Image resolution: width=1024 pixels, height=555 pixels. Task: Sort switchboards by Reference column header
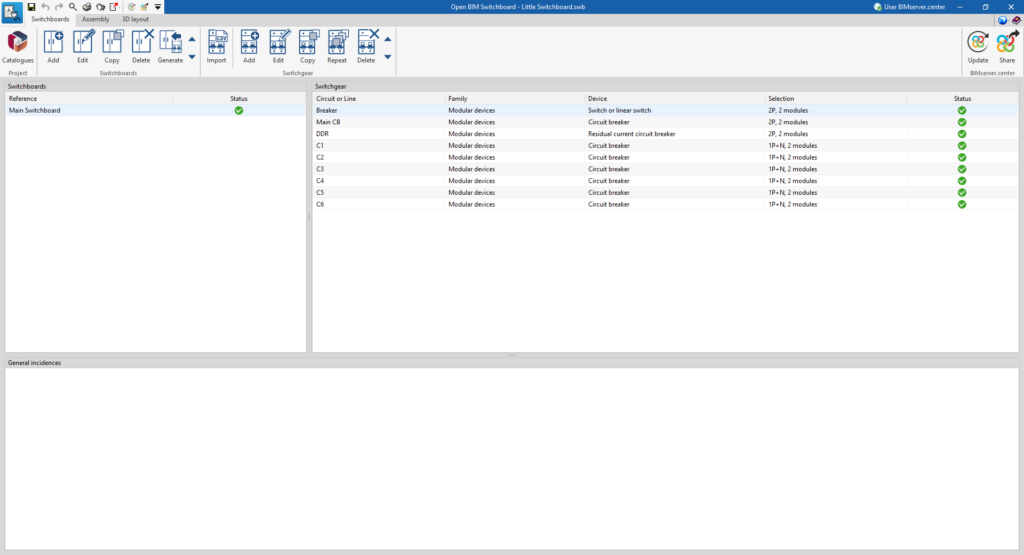tap(89, 99)
